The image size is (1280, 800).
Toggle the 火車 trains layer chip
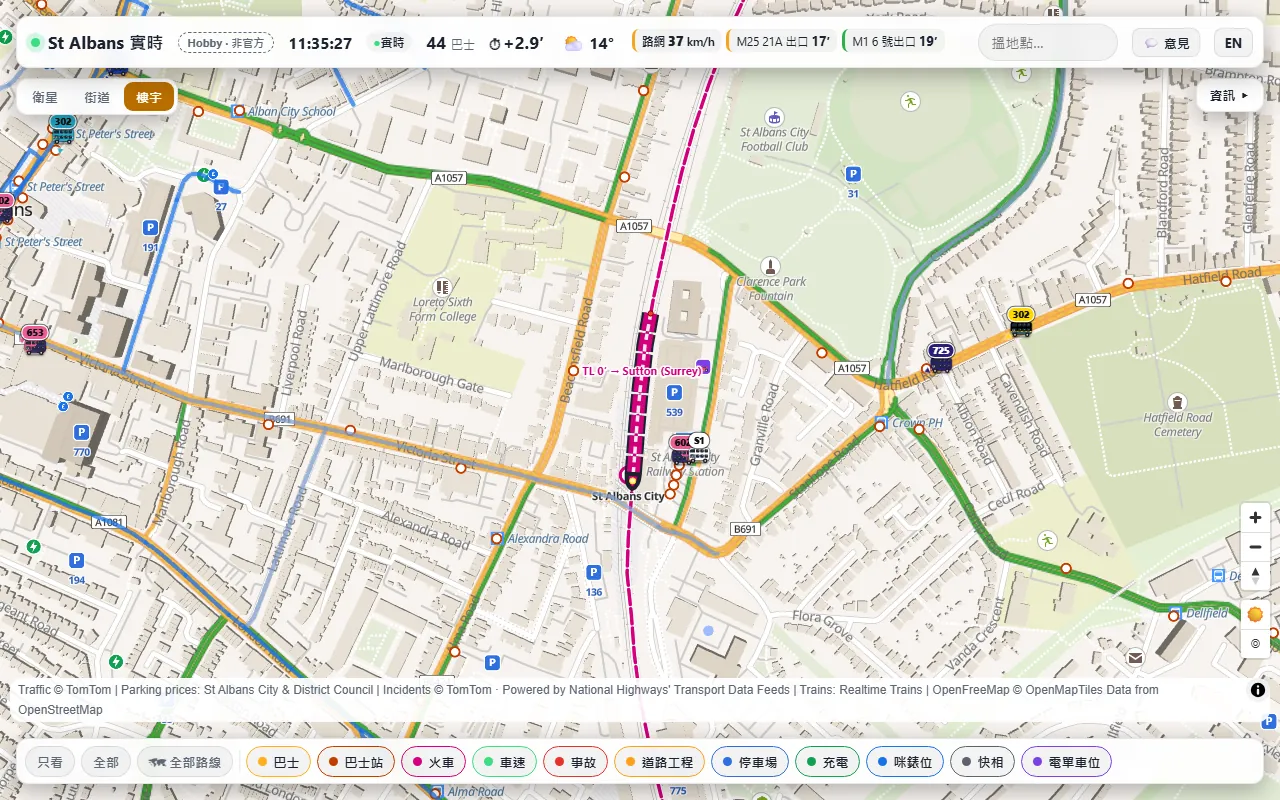tap(434, 763)
